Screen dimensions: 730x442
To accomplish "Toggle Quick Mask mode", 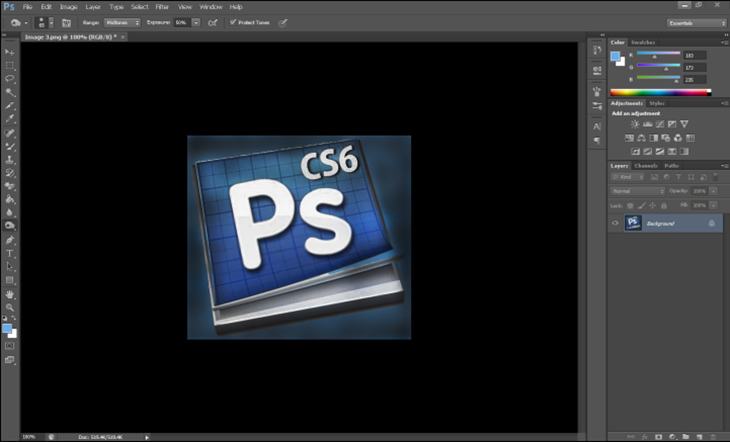I will 9,346.
